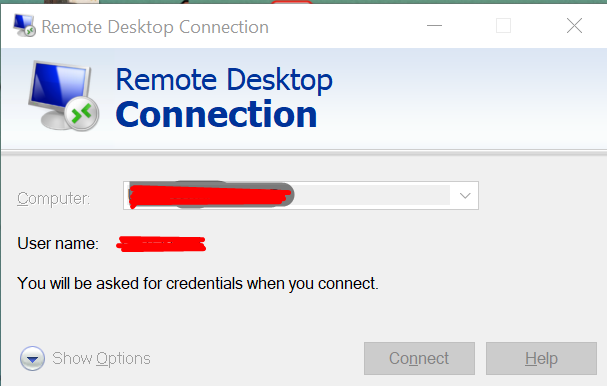Minimize the Remote Desktop Connection window

tap(434, 26)
